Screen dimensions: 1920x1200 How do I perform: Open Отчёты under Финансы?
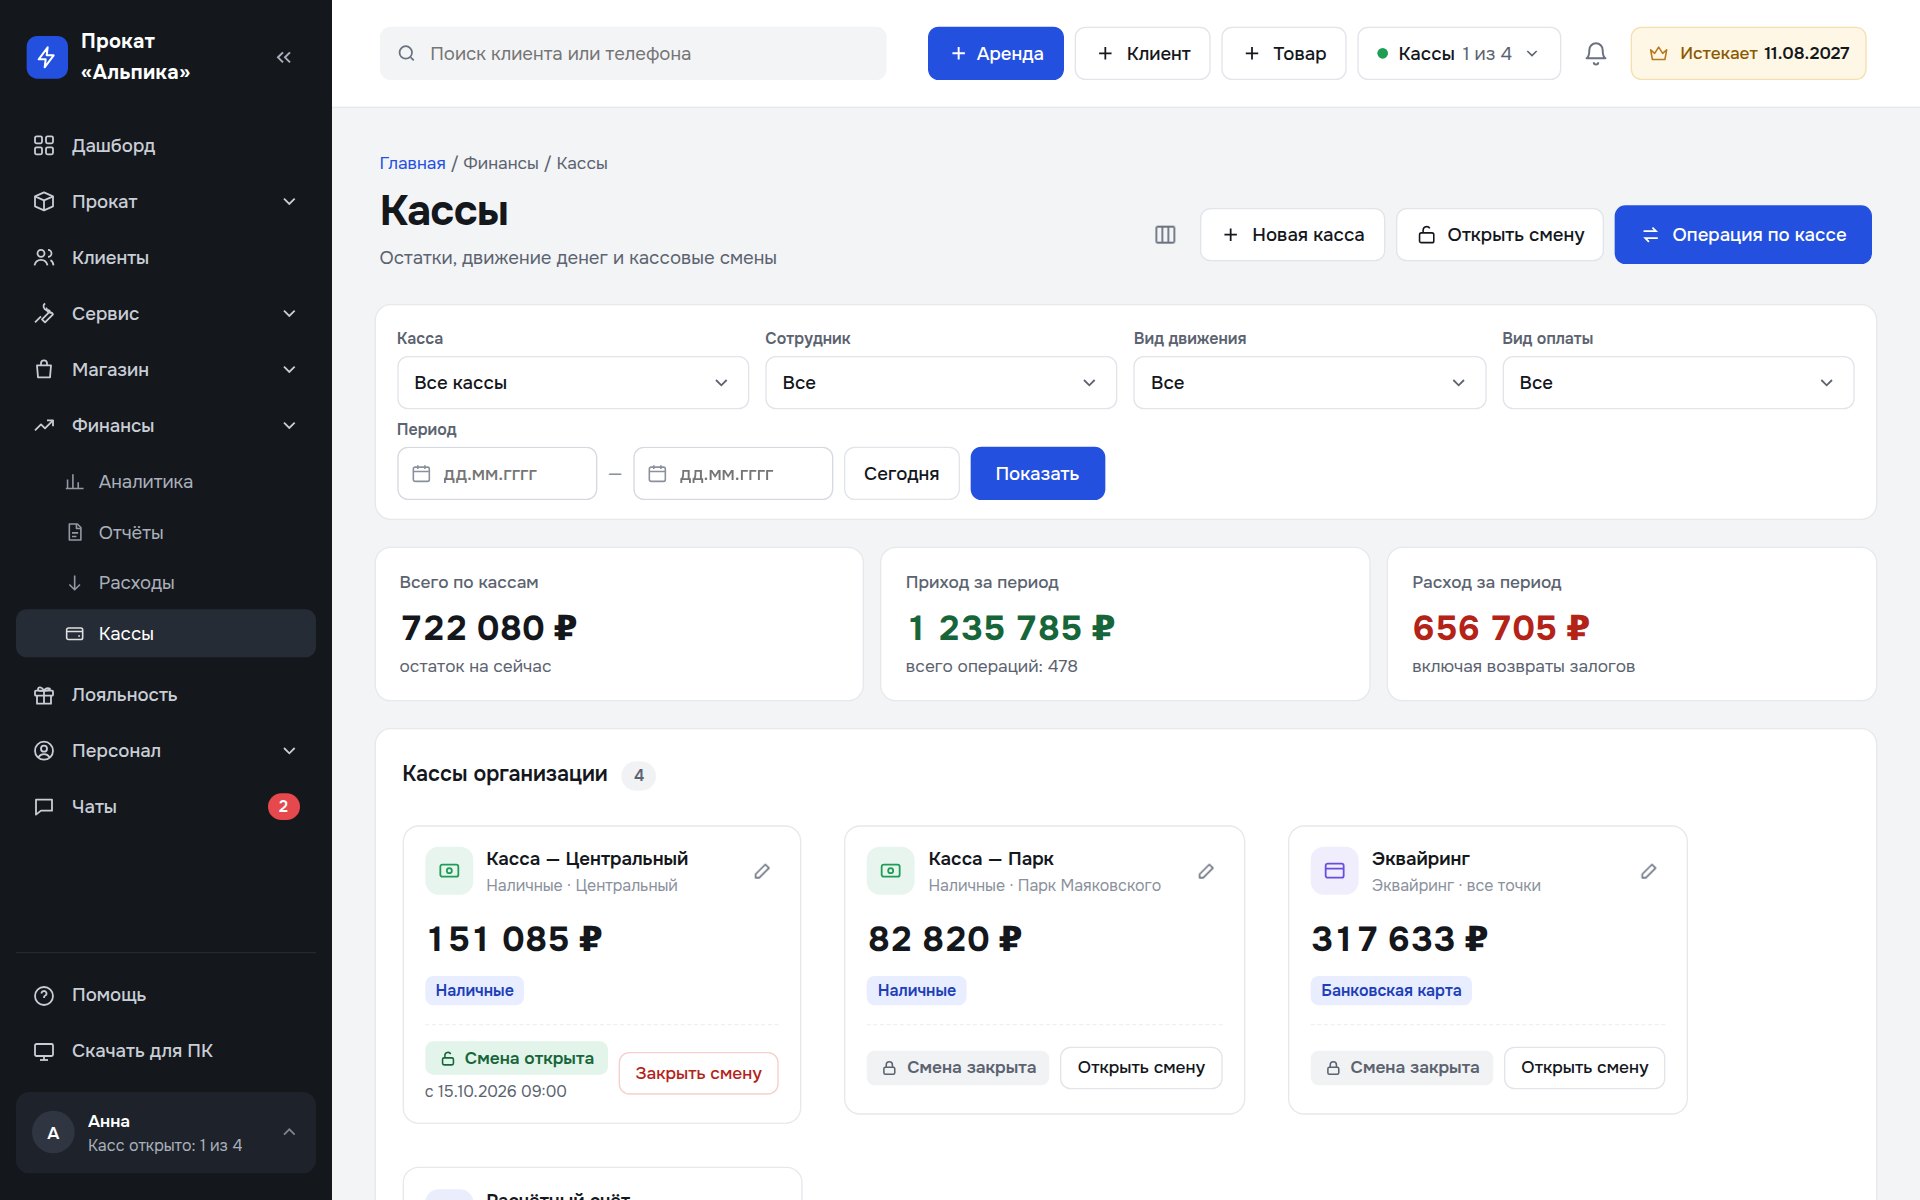coord(166,532)
